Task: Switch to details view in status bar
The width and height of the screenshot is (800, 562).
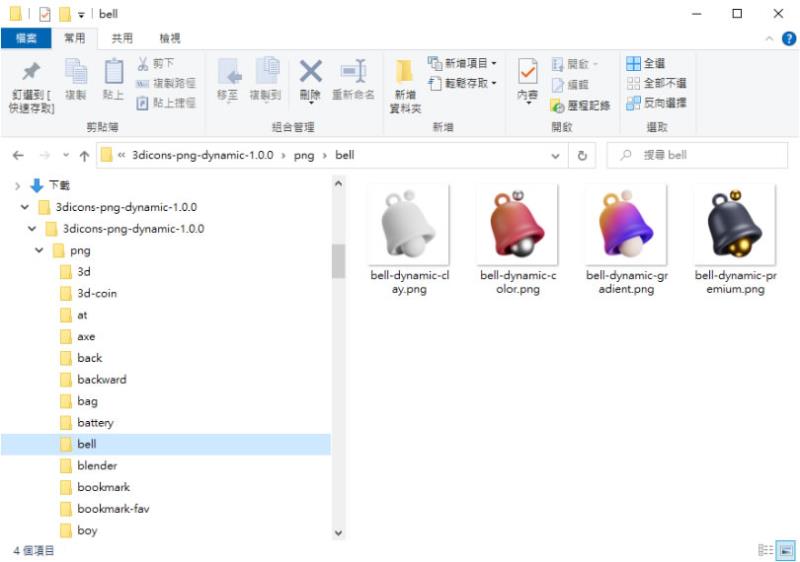Action: click(x=765, y=550)
